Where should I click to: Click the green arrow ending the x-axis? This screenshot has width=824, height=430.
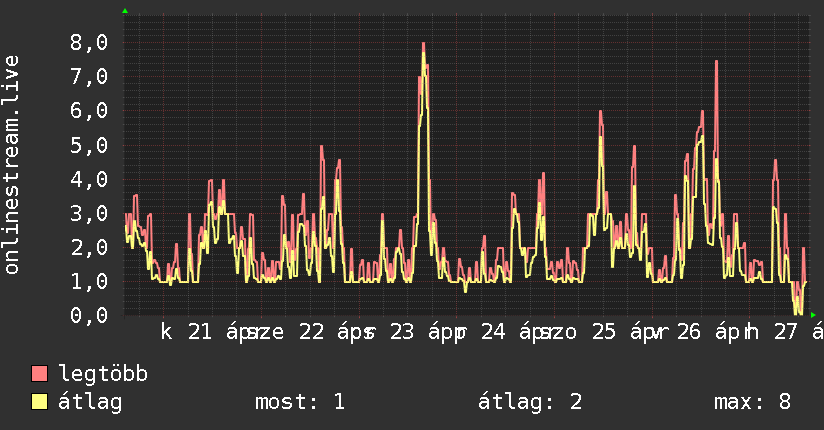pyautogui.click(x=813, y=315)
